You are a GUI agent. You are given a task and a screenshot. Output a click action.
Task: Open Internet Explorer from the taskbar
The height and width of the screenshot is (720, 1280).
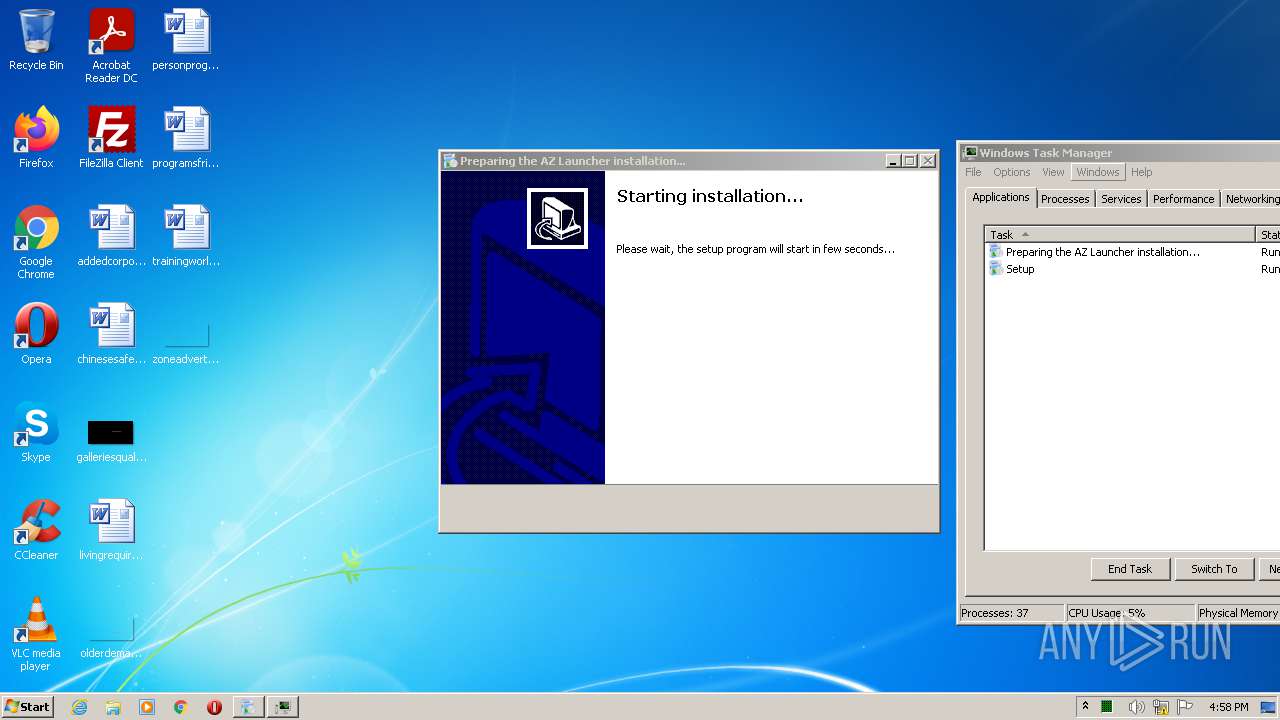80,707
